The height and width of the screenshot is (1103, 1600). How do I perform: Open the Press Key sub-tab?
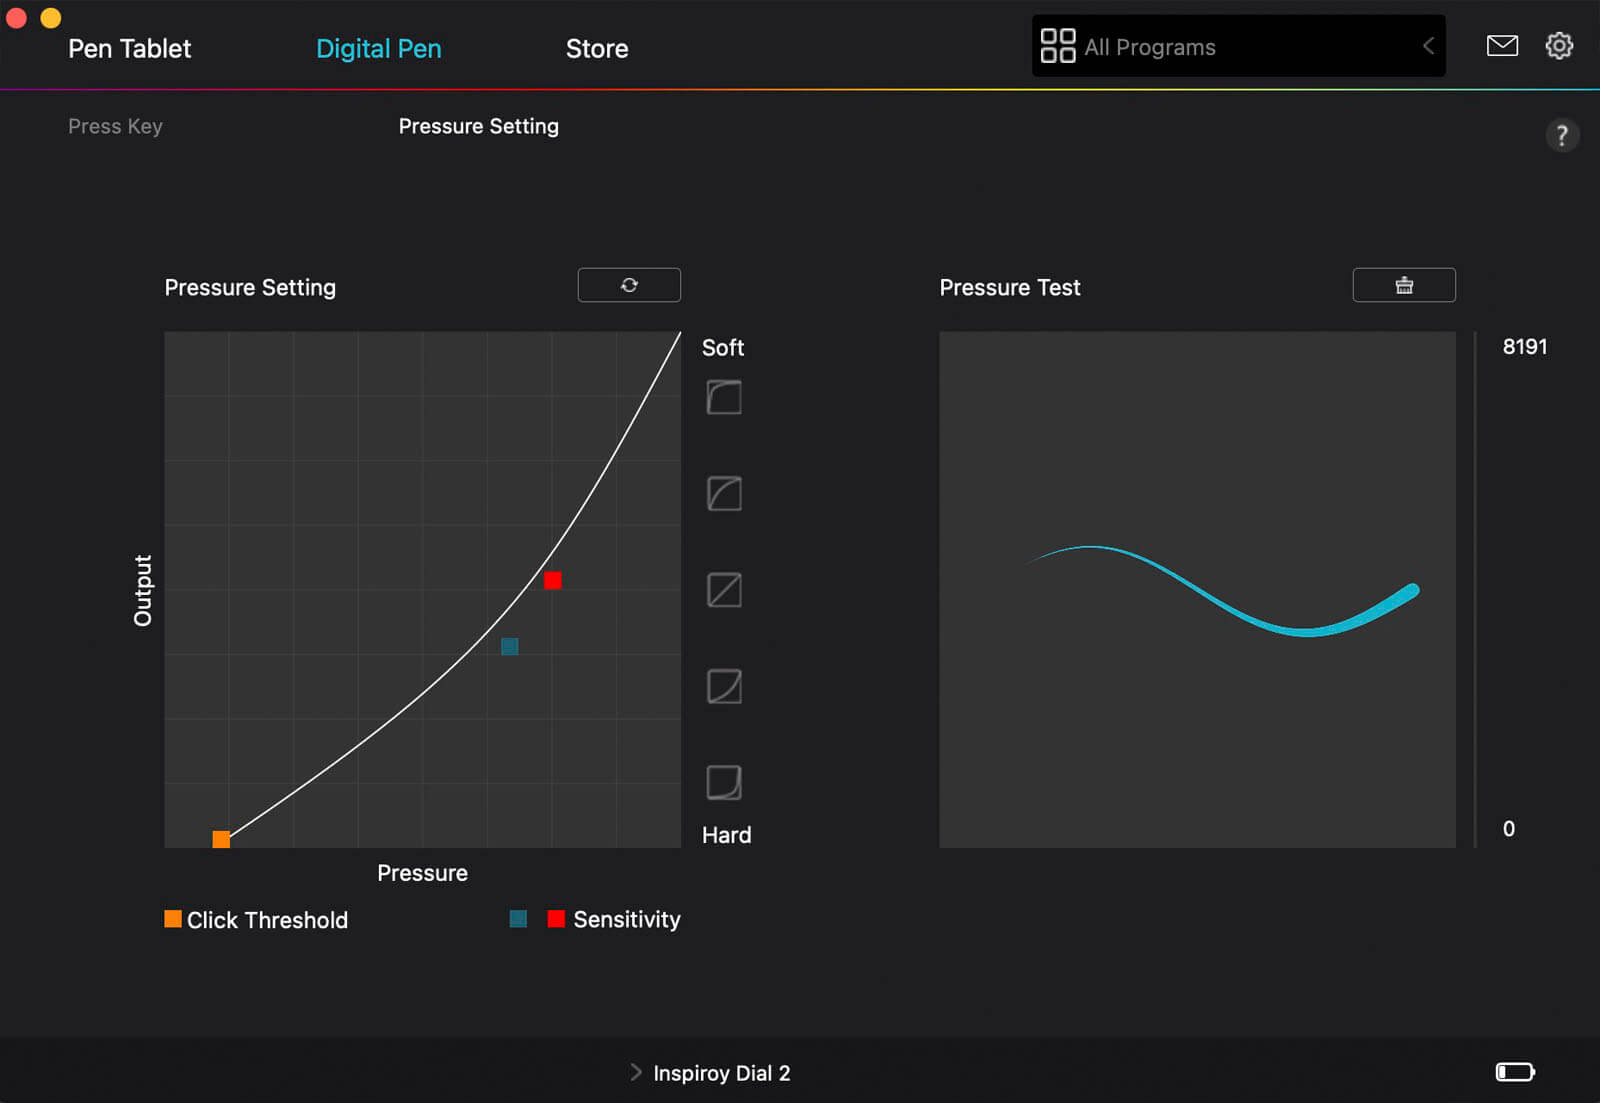115,126
